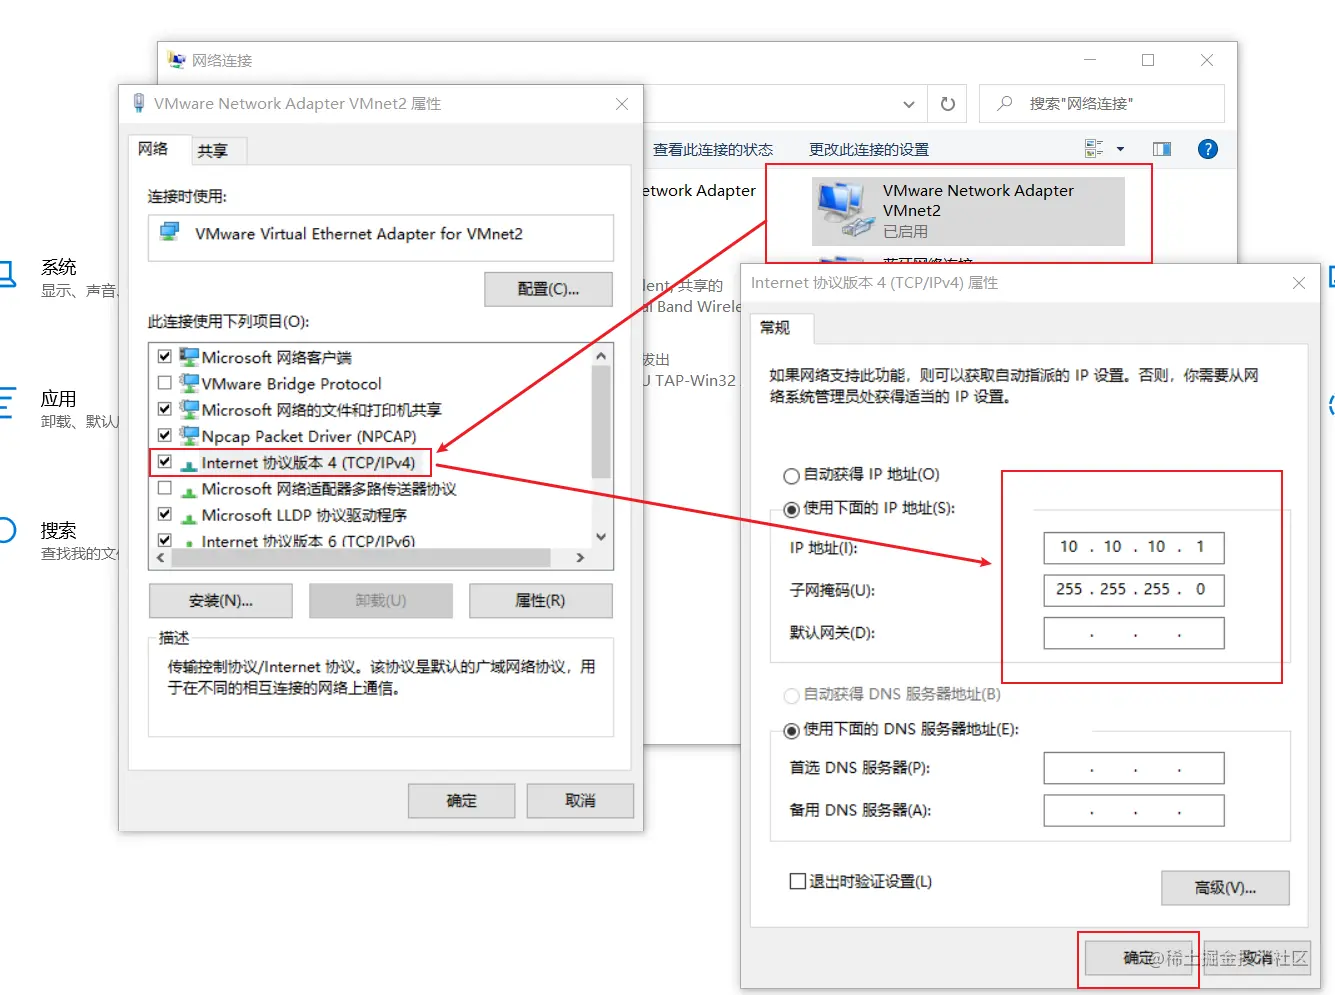Click the Microsoft LLDP 协议驱动程序 item icon
The height and width of the screenshot is (995, 1335).
point(189,517)
